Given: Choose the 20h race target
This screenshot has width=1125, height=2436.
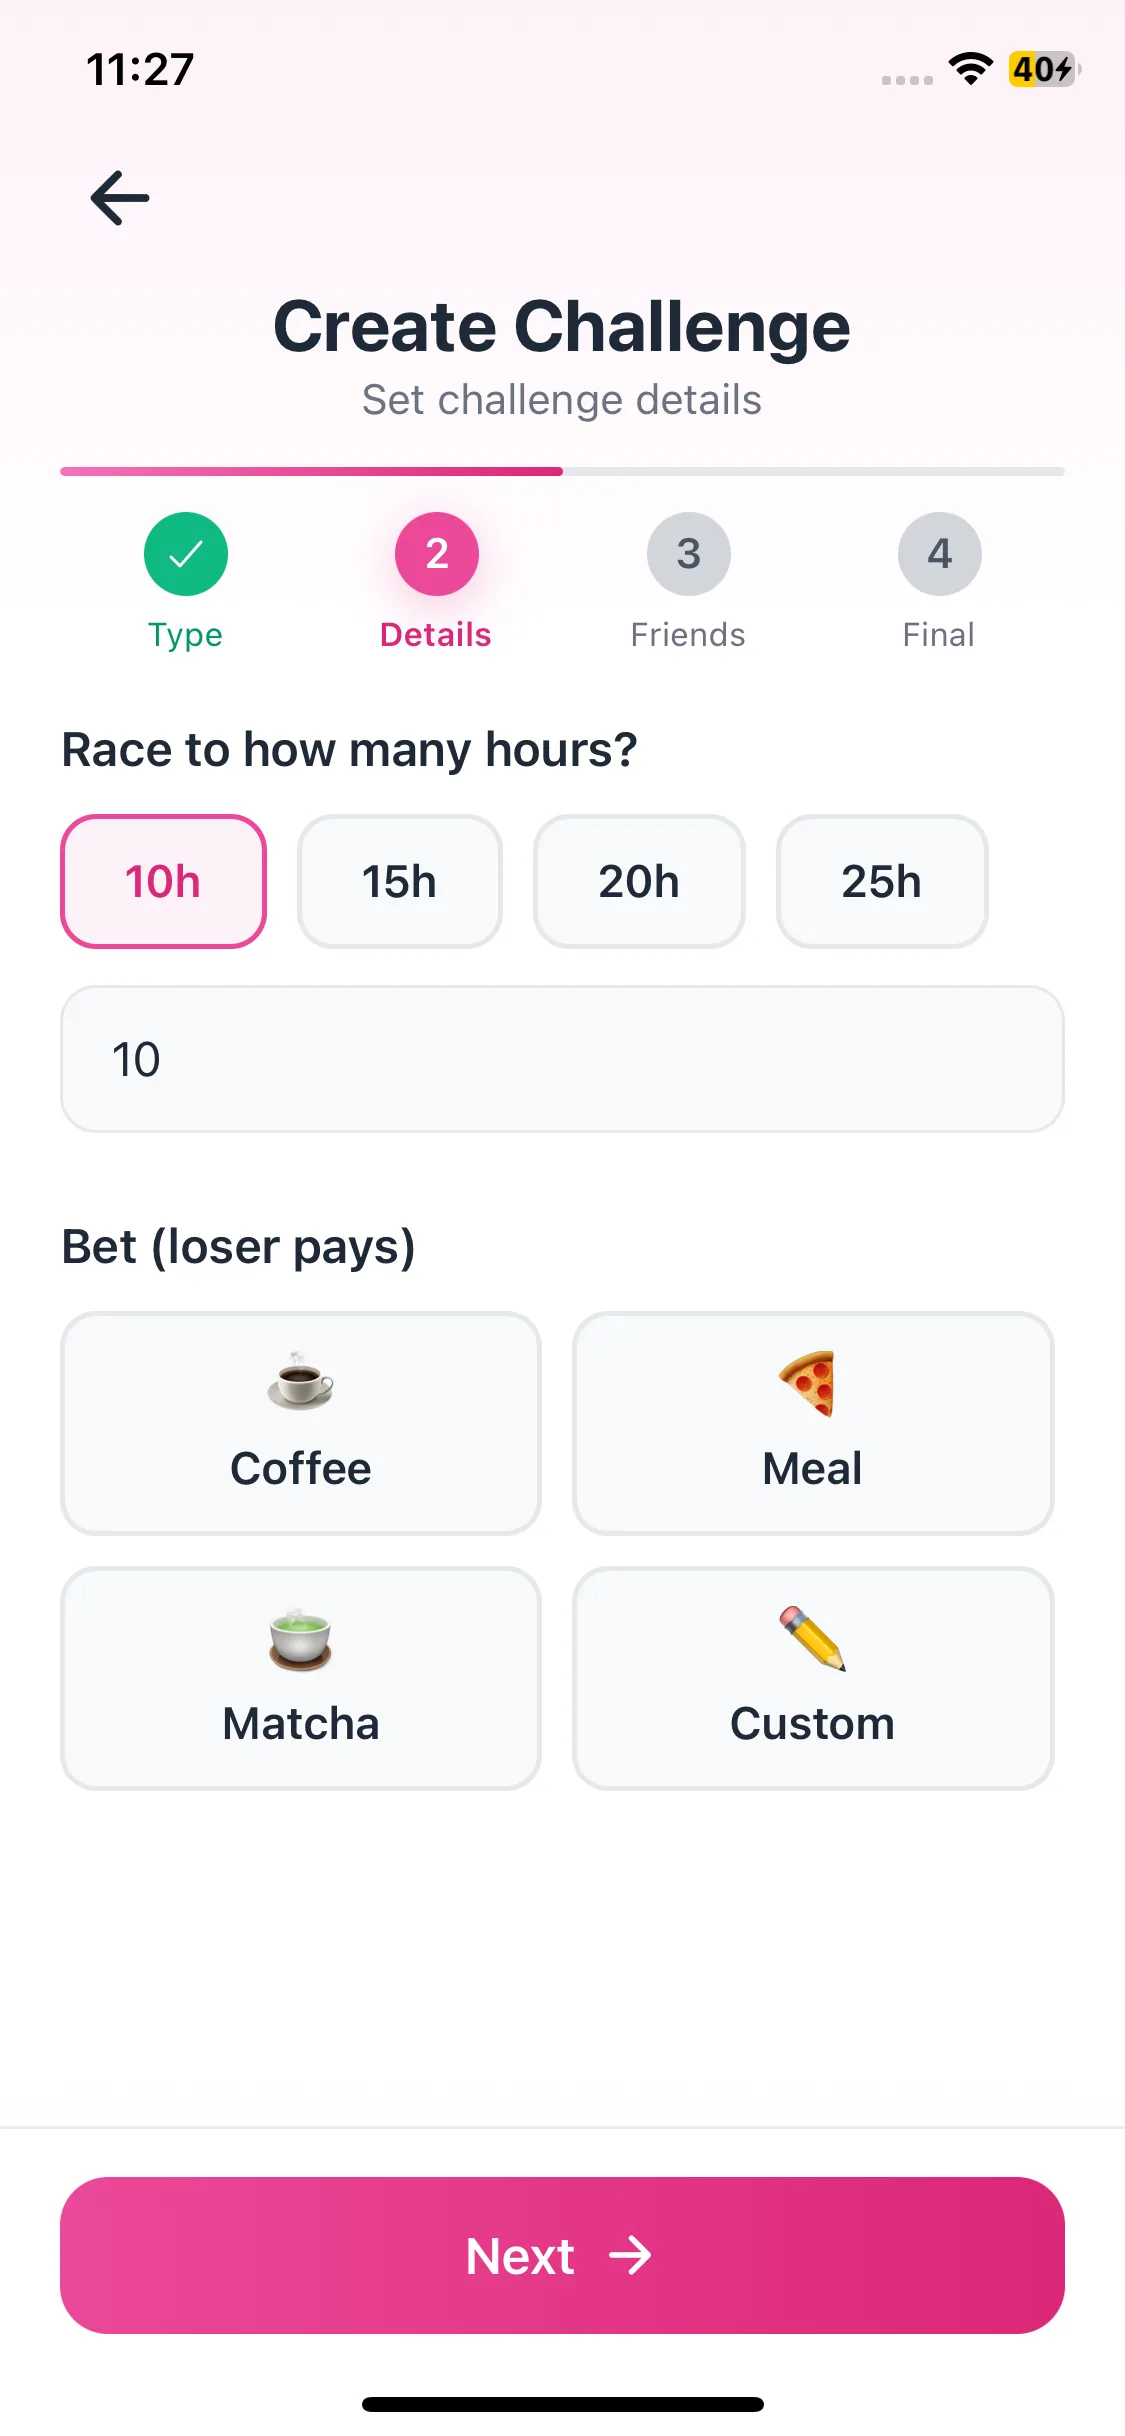Looking at the screenshot, I should (639, 882).
